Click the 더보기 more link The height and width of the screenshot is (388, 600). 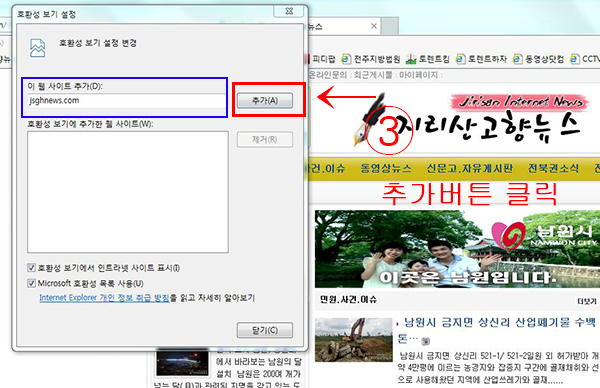point(587,301)
